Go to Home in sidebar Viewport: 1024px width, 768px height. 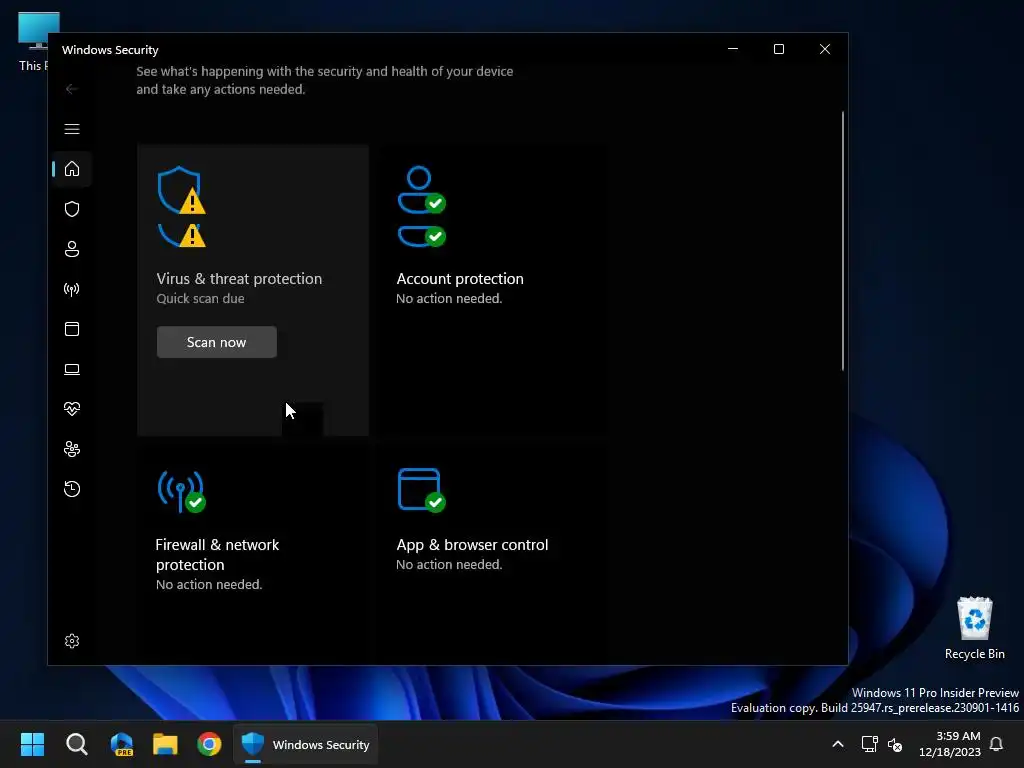72,169
